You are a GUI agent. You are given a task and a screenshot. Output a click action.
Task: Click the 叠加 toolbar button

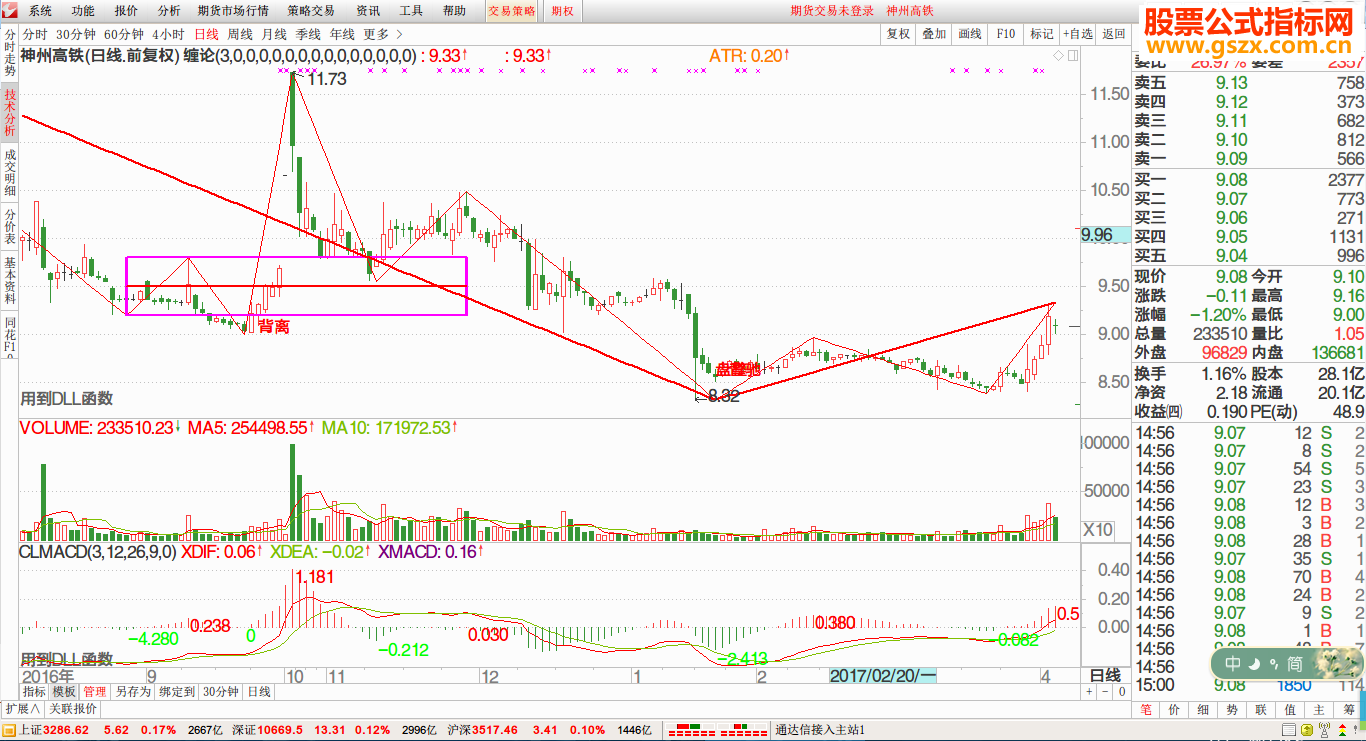tap(934, 34)
